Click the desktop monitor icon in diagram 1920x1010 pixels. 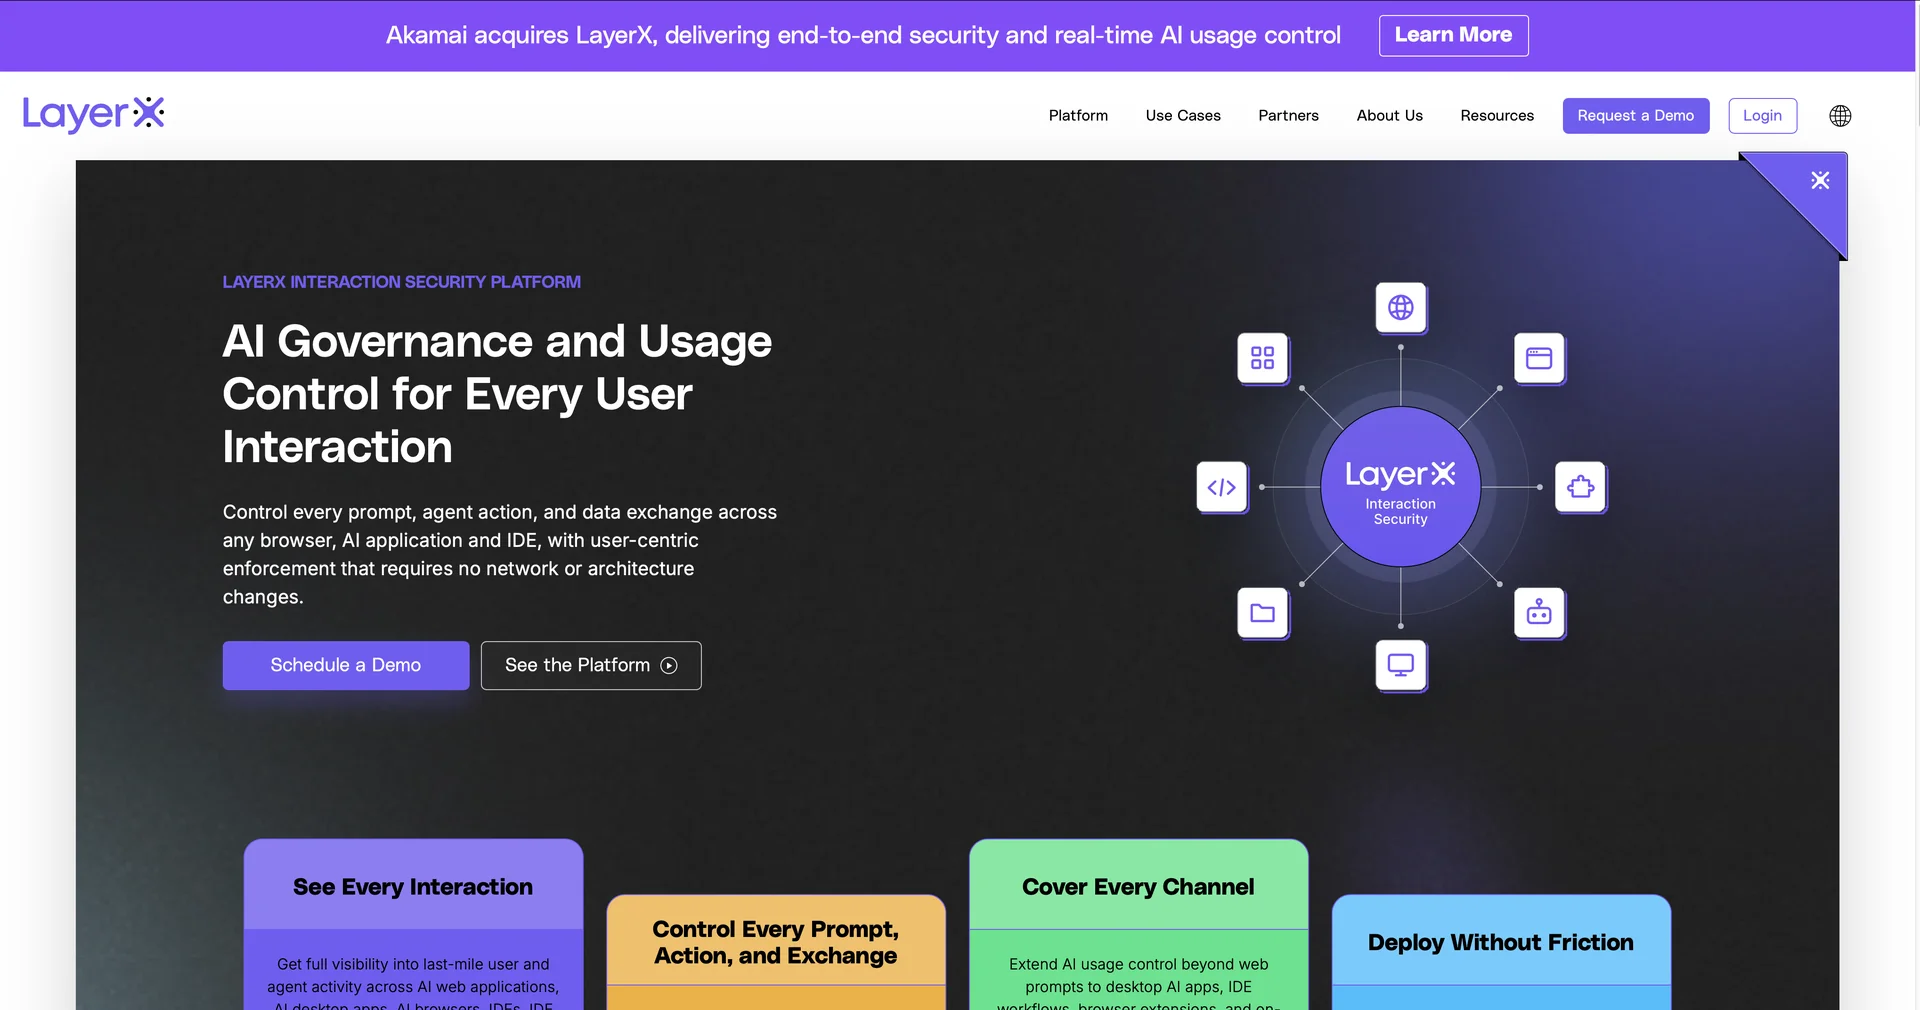(x=1401, y=665)
